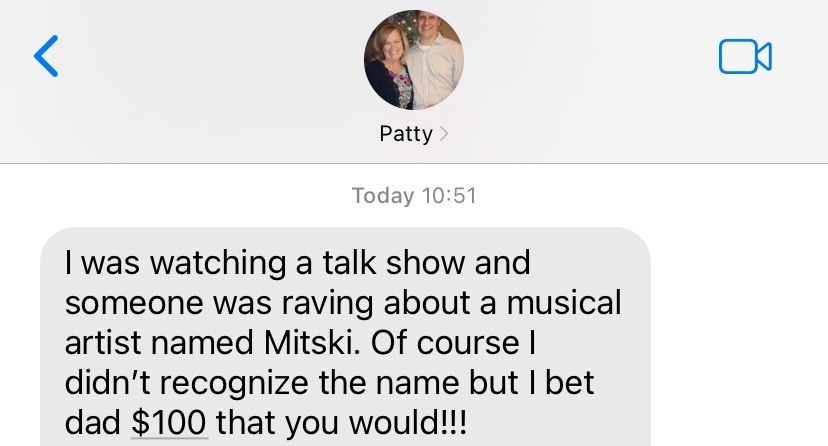
Task: Start a FaceTime video call
Action: 745,56
